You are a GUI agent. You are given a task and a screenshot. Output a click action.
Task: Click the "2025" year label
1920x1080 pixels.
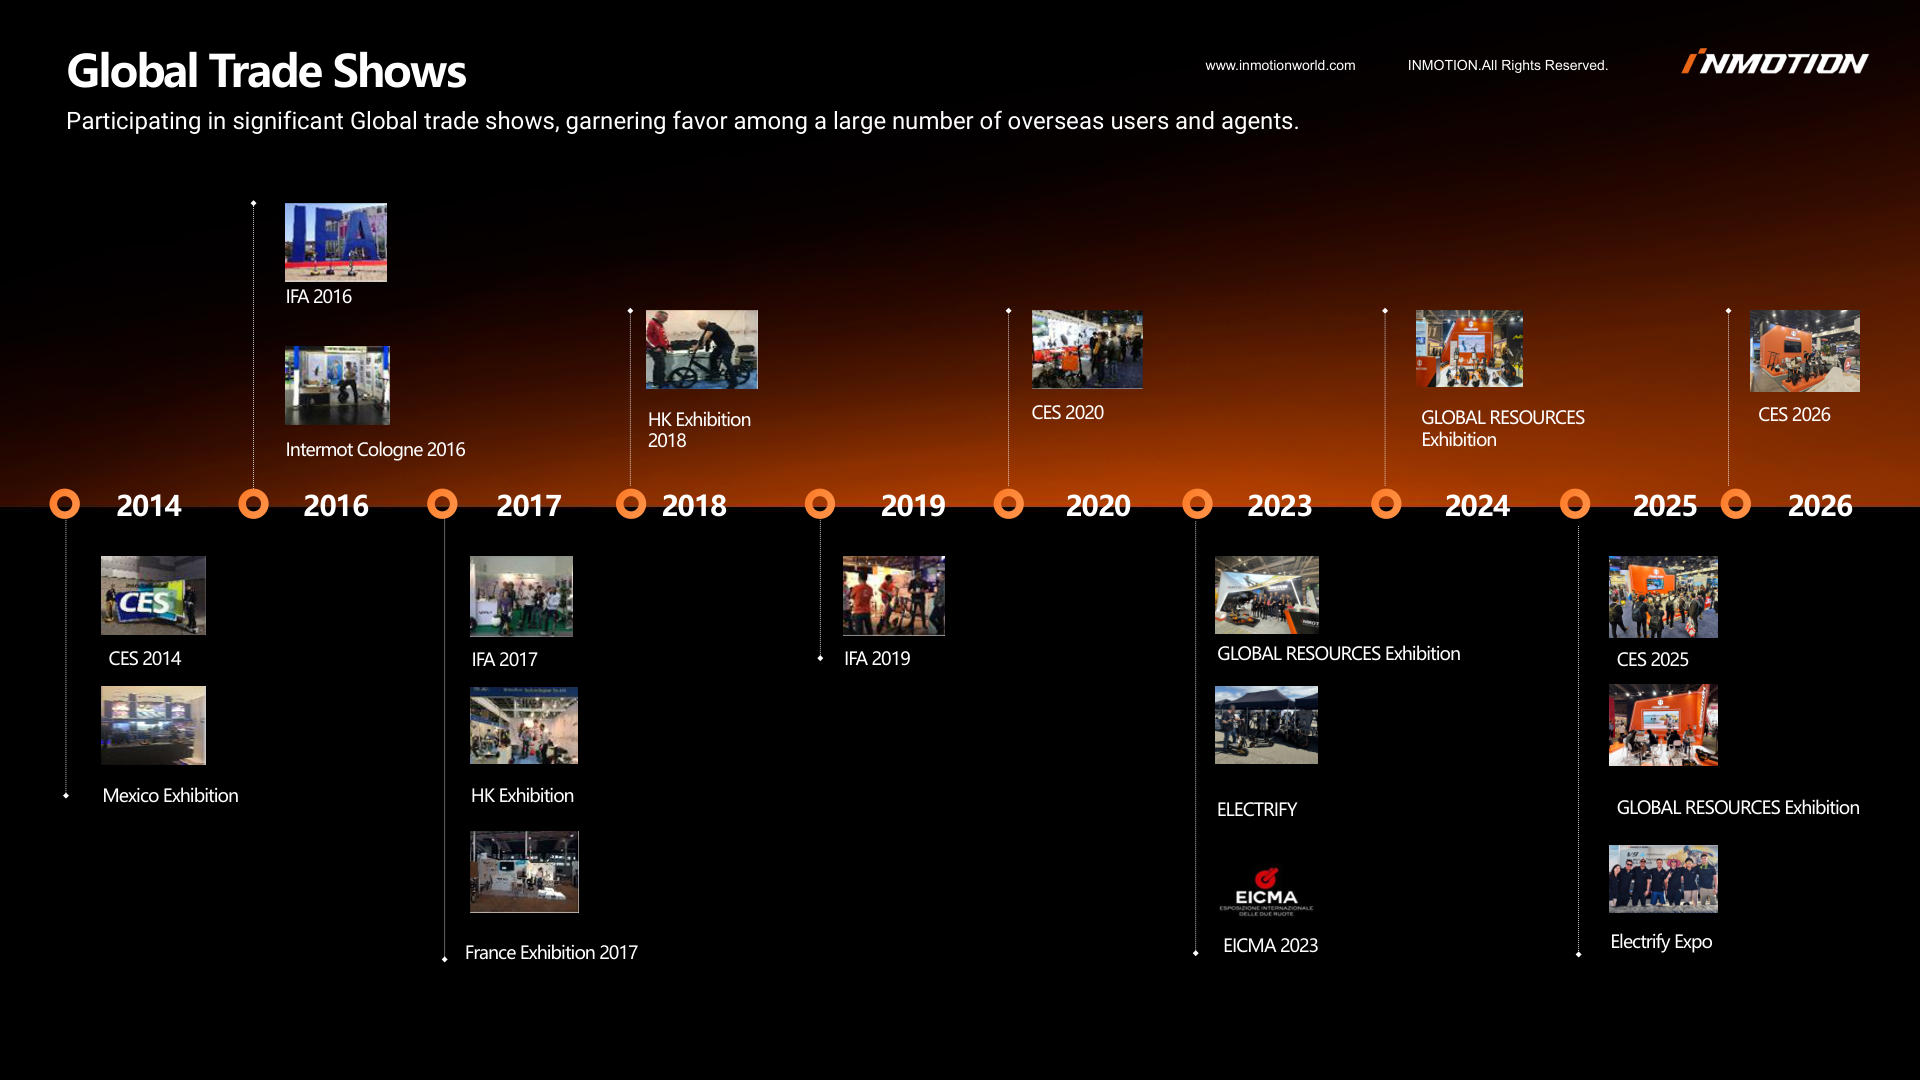(1665, 506)
